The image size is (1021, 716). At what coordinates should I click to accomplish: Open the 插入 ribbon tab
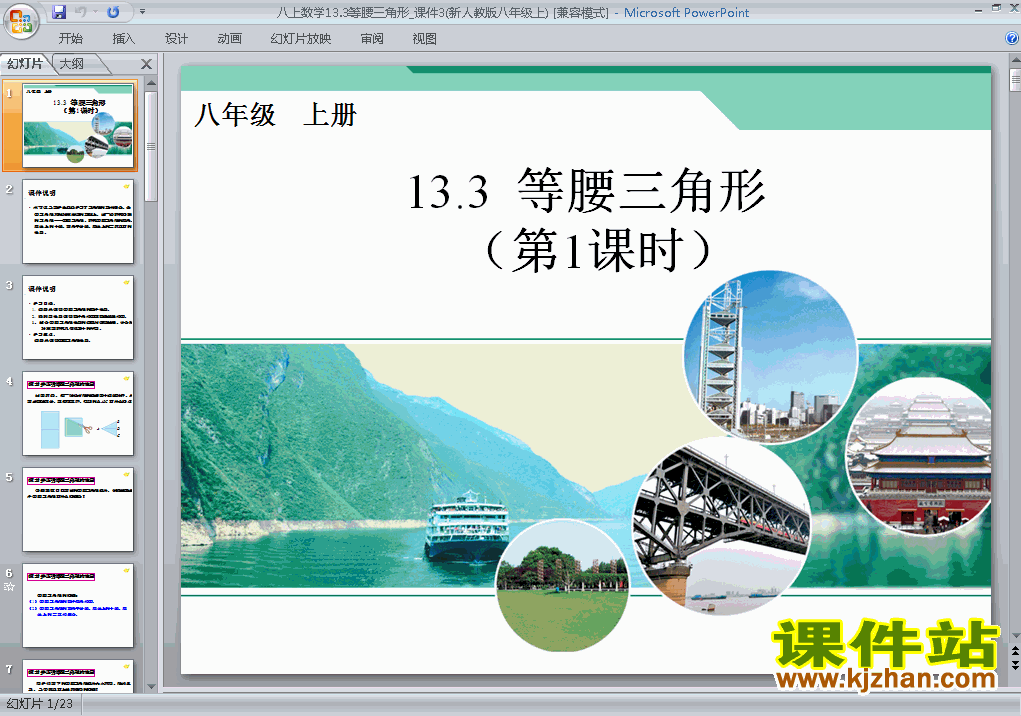point(124,38)
